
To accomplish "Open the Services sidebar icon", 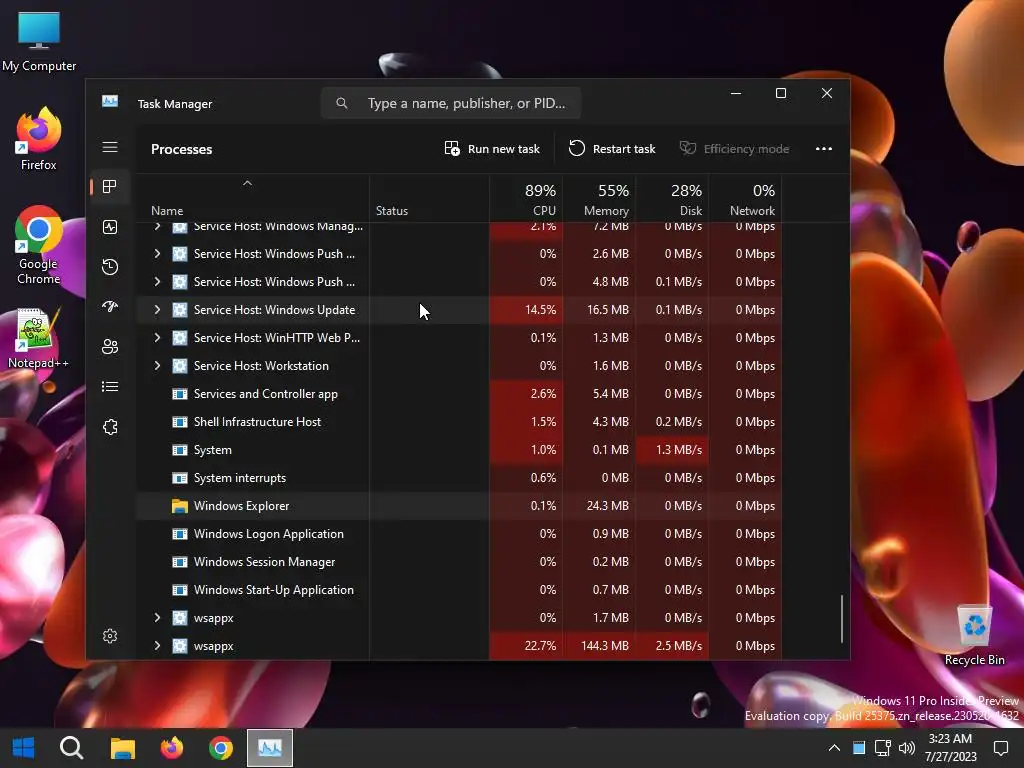I will pos(110,427).
